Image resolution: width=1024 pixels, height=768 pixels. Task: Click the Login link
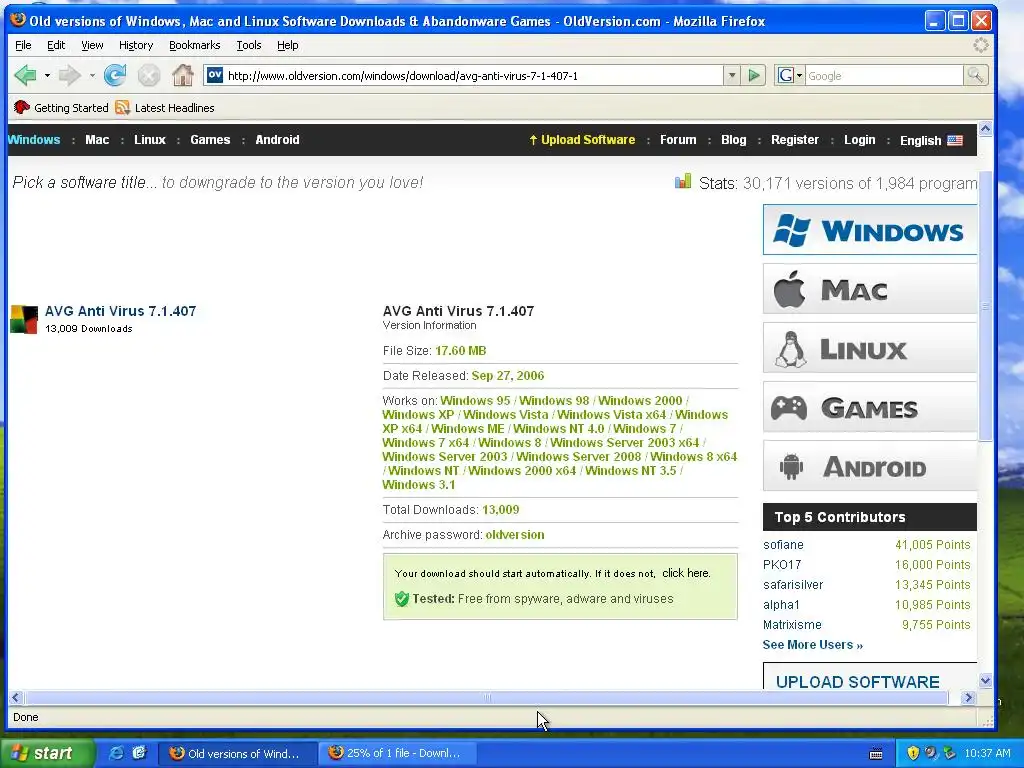(859, 140)
